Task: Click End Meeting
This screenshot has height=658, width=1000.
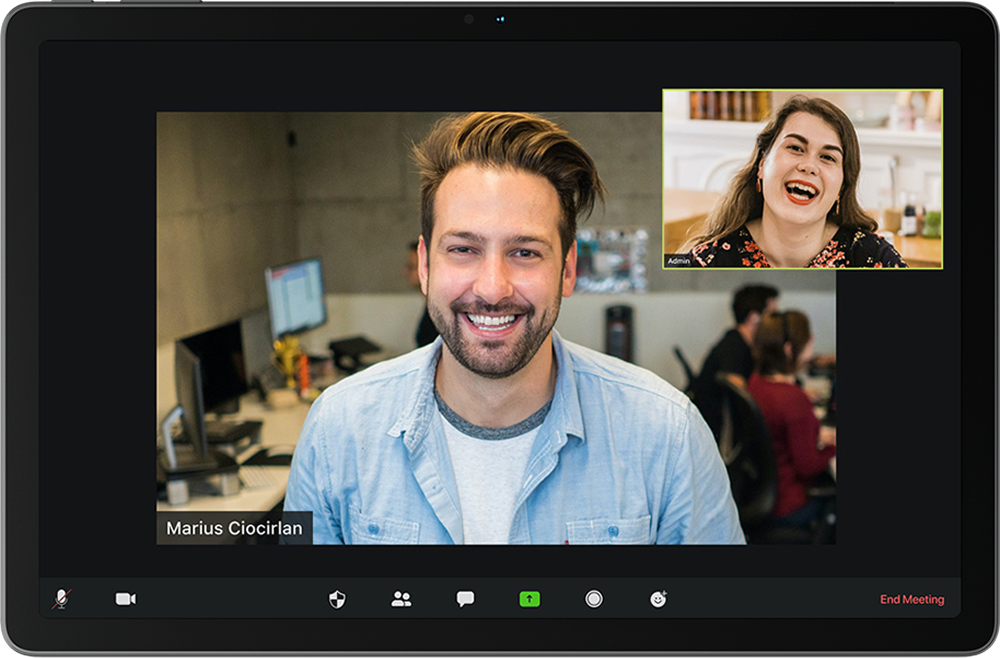Action: point(912,599)
